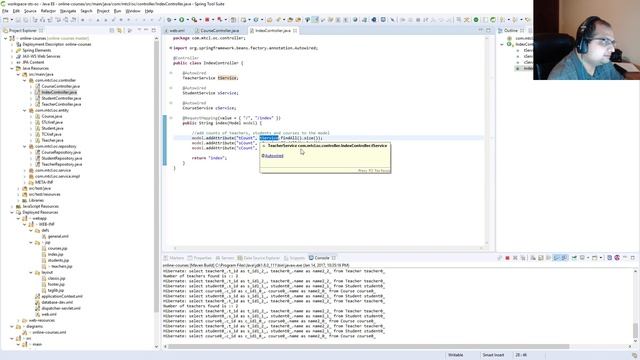Open dropdown arrow beside New icon

pyautogui.click(x=11, y=20)
